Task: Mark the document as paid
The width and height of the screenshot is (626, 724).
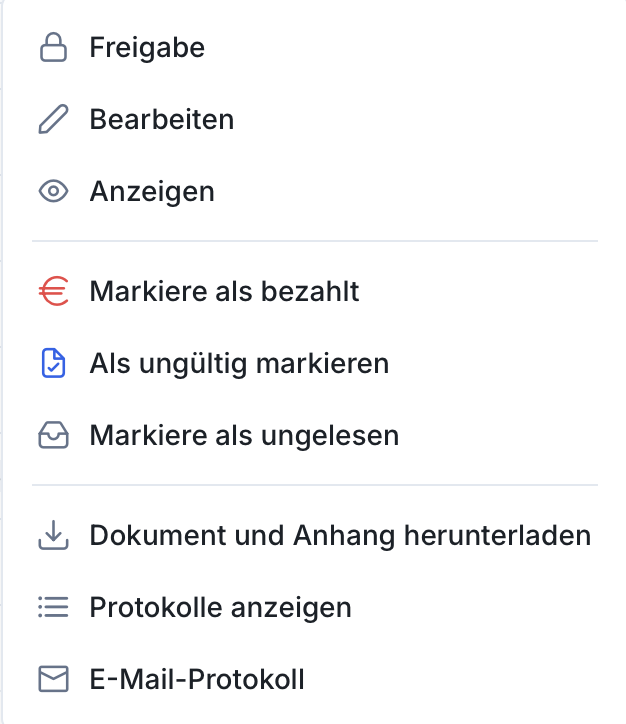Action: tap(224, 292)
